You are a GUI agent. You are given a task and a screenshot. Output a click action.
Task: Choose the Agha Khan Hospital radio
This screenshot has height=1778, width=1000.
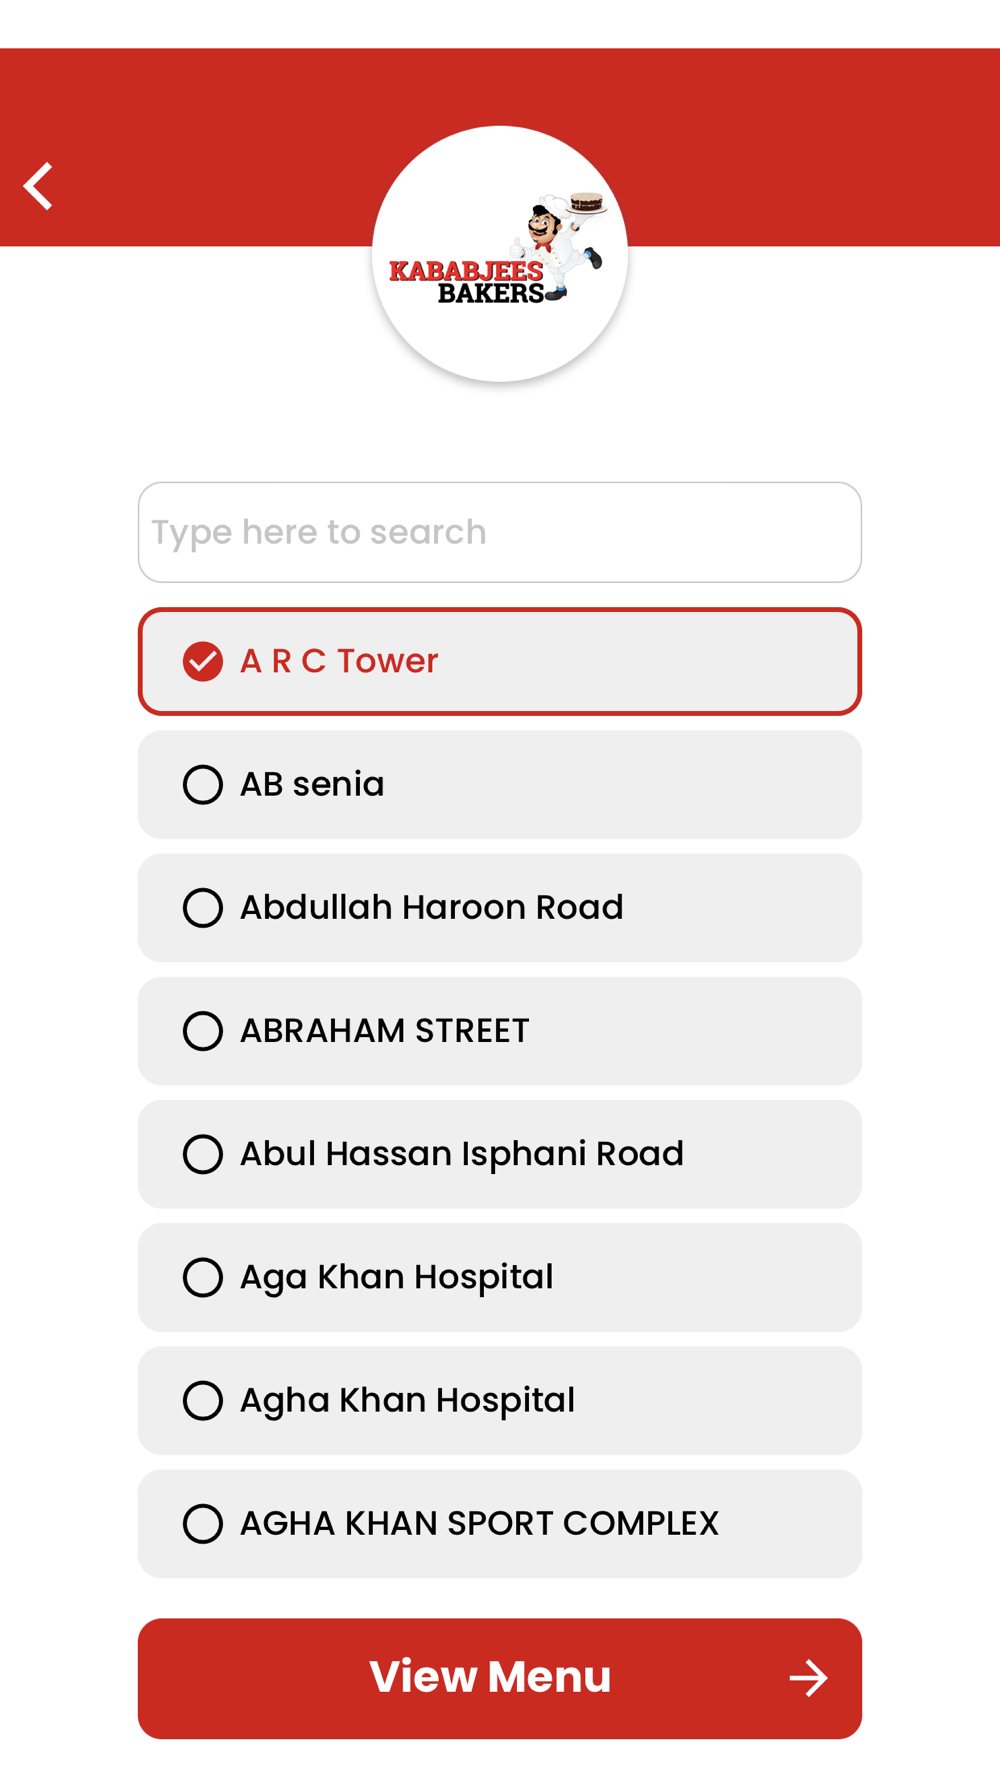(203, 1400)
